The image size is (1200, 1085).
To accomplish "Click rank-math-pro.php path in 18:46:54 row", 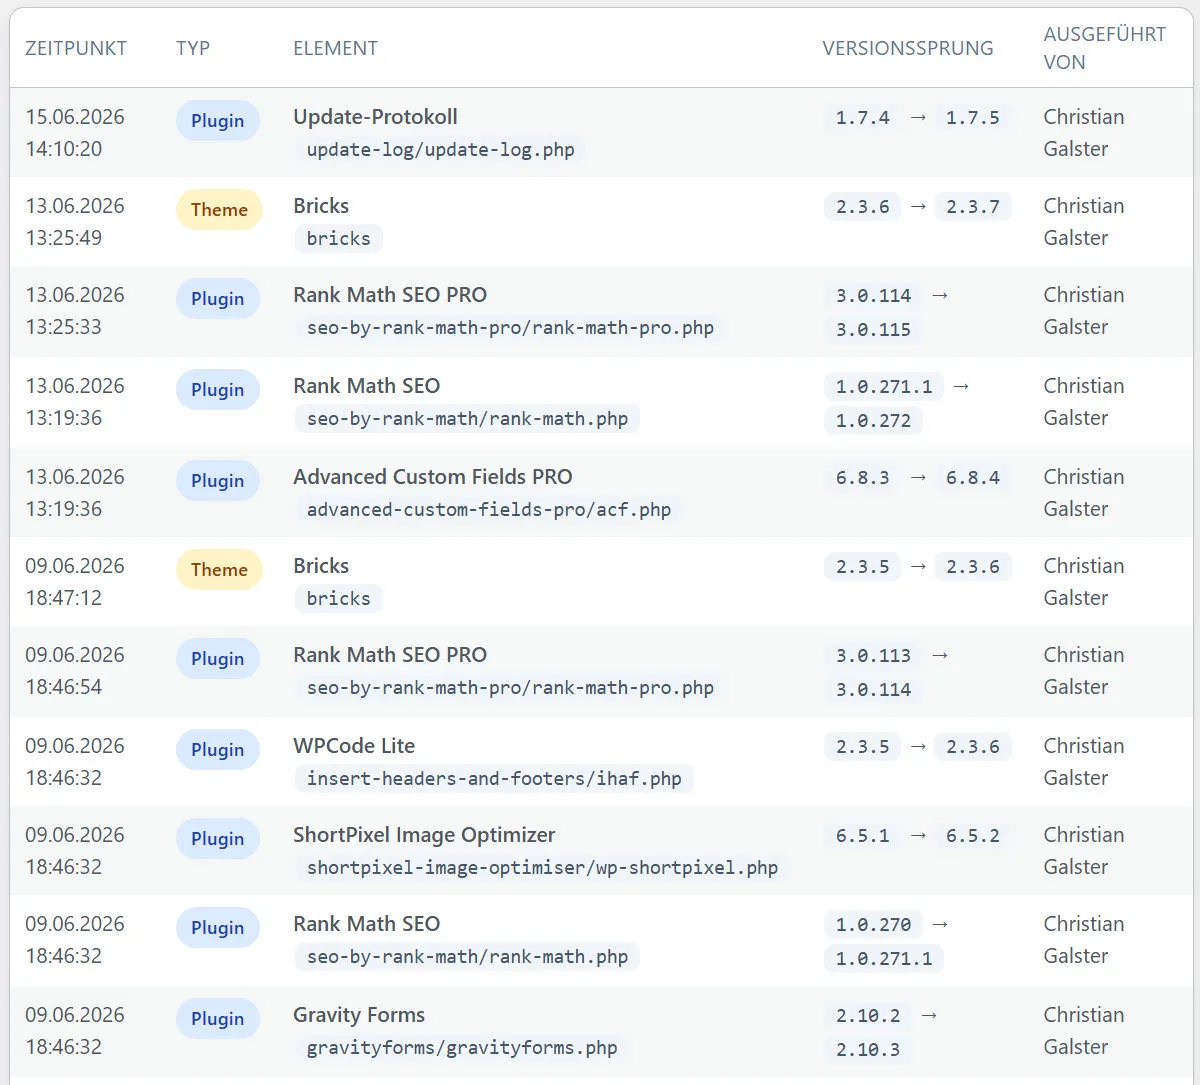I will click(510, 688).
